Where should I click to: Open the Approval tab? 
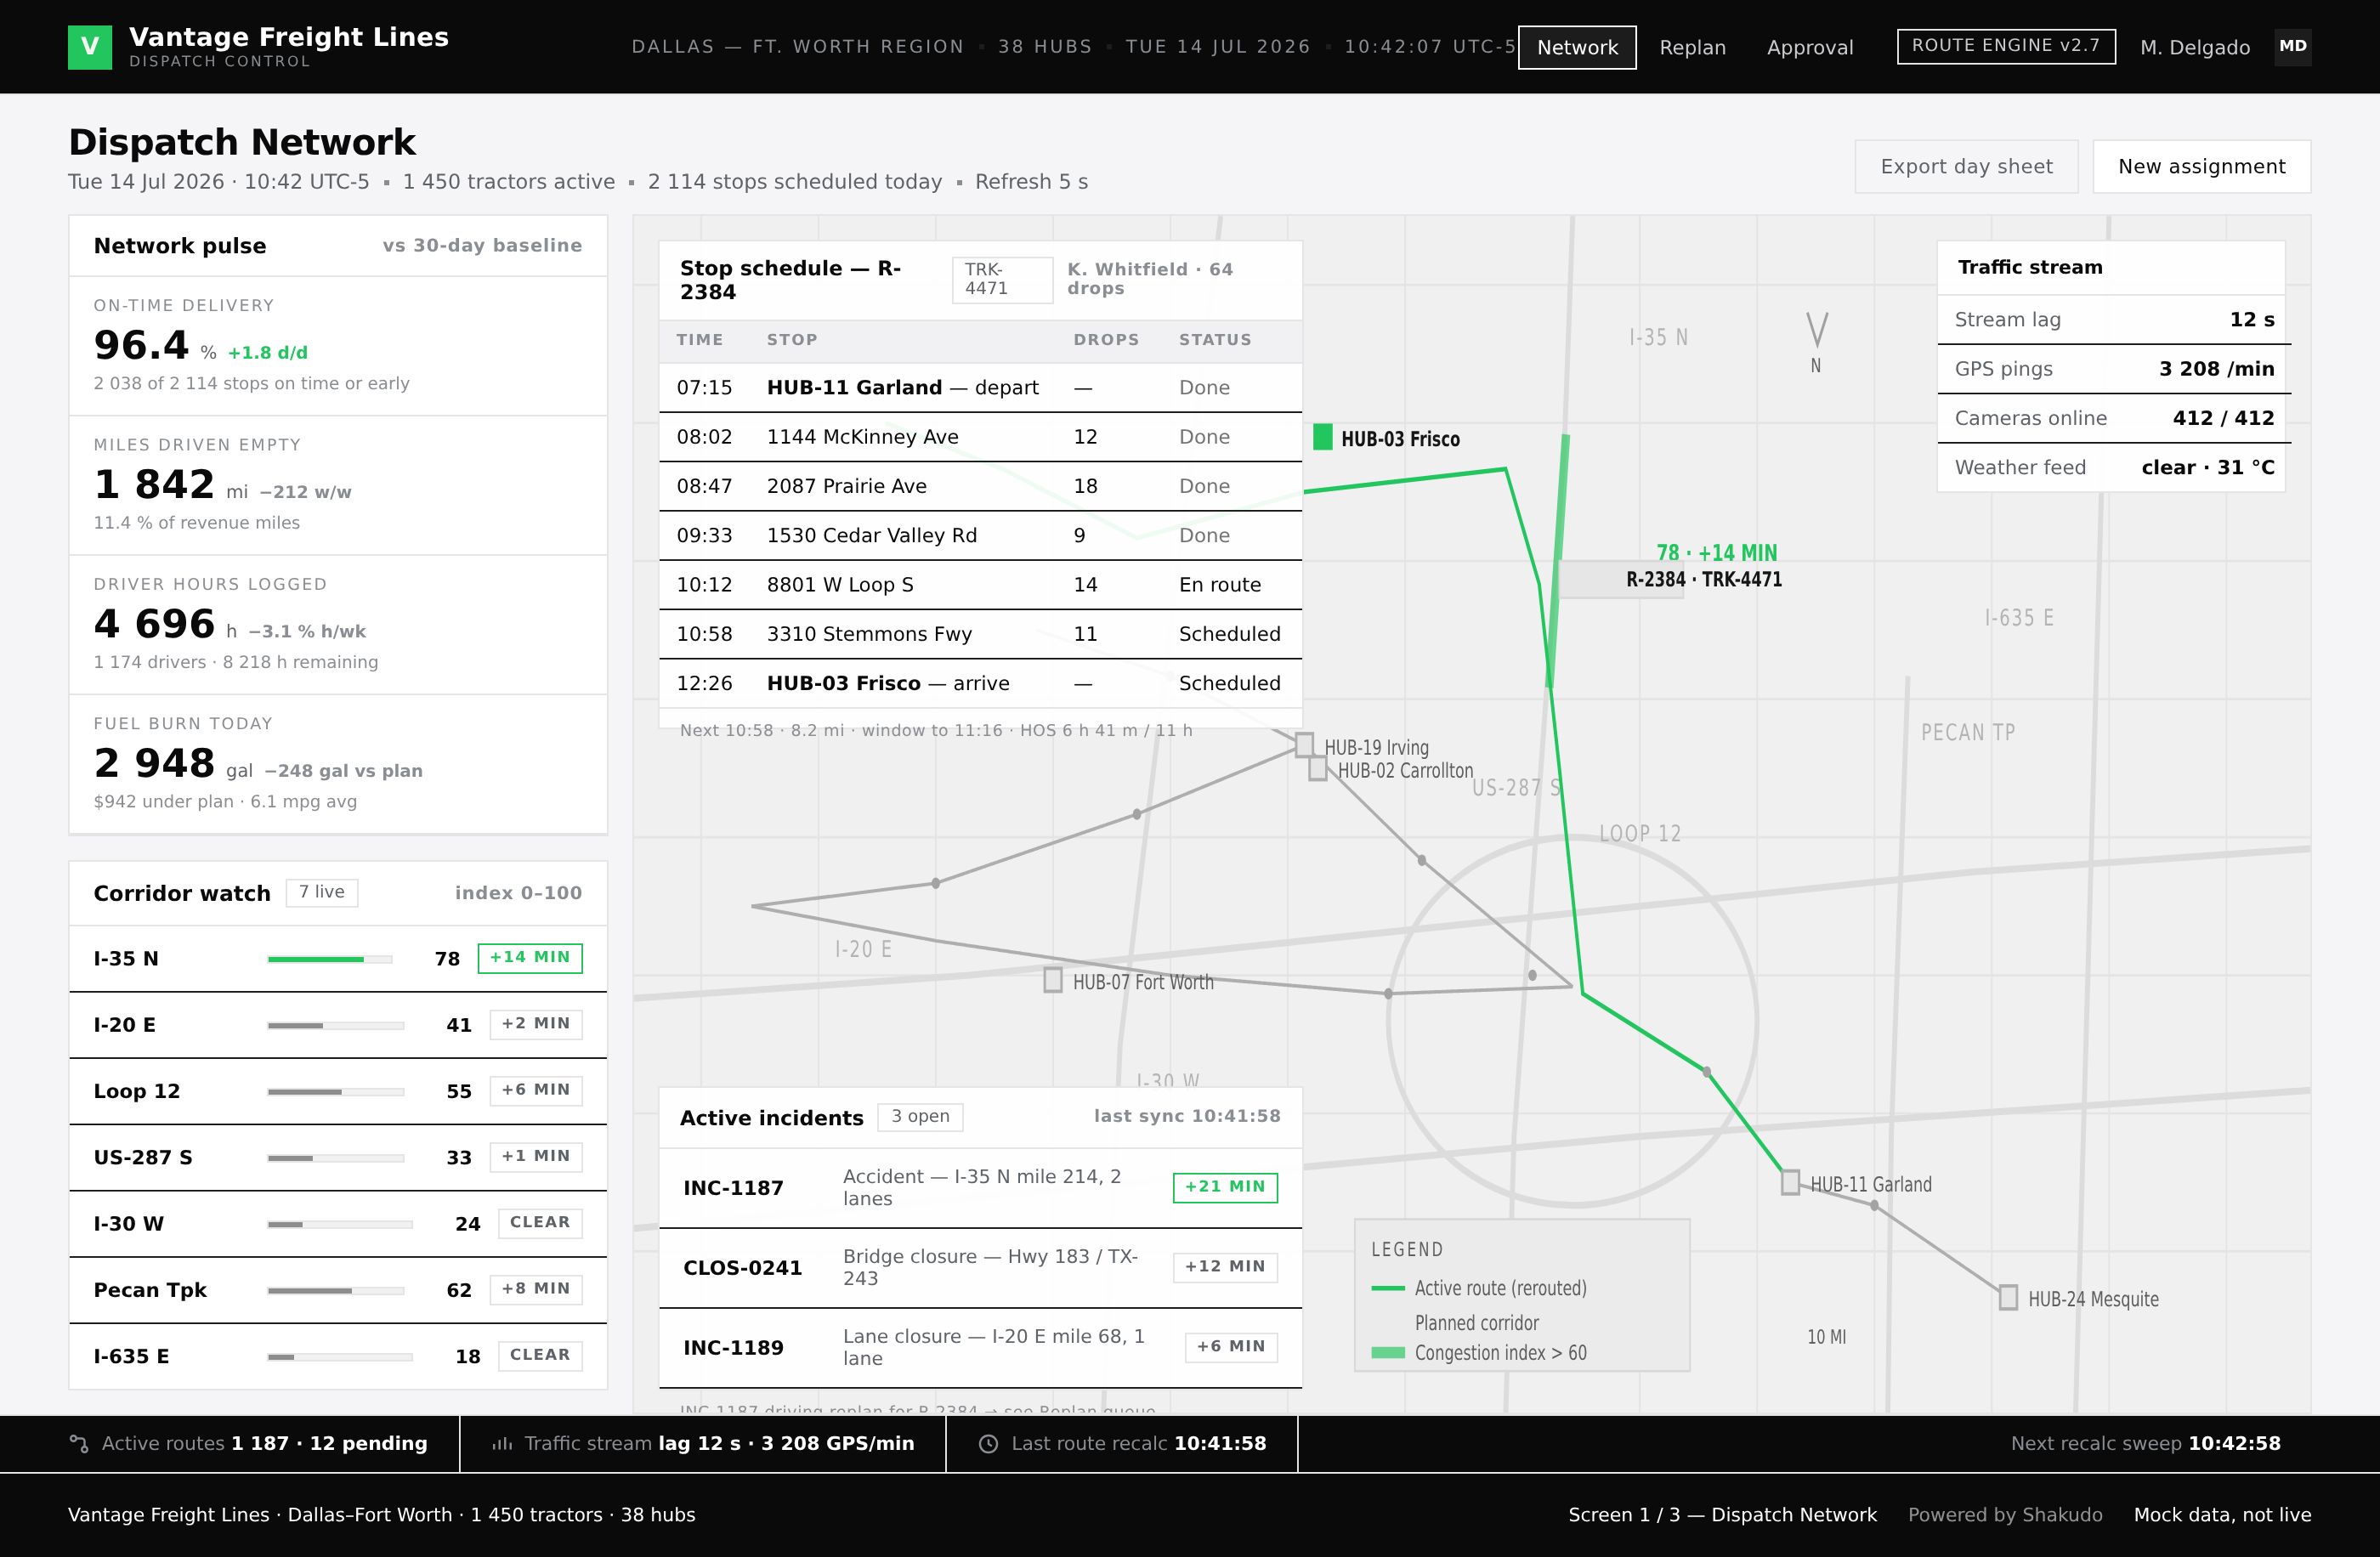pyautogui.click(x=1809, y=47)
